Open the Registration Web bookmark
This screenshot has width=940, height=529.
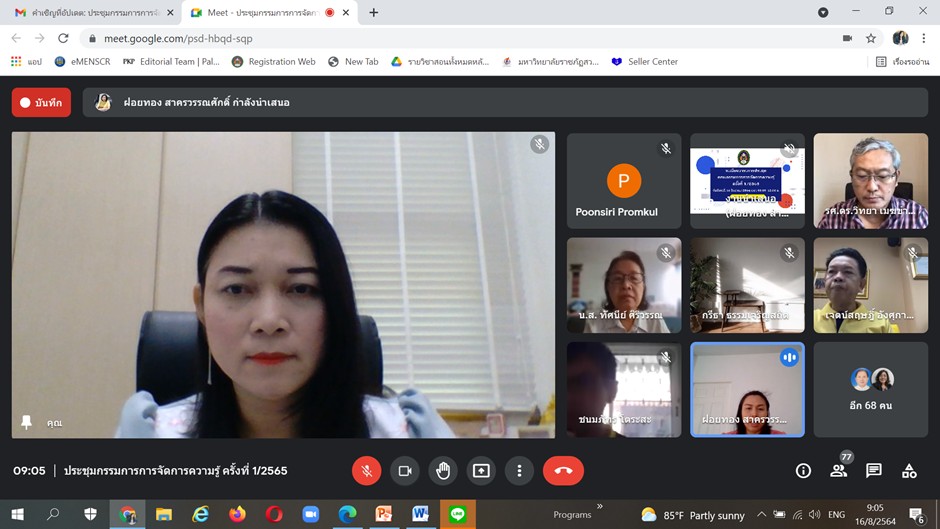273,61
